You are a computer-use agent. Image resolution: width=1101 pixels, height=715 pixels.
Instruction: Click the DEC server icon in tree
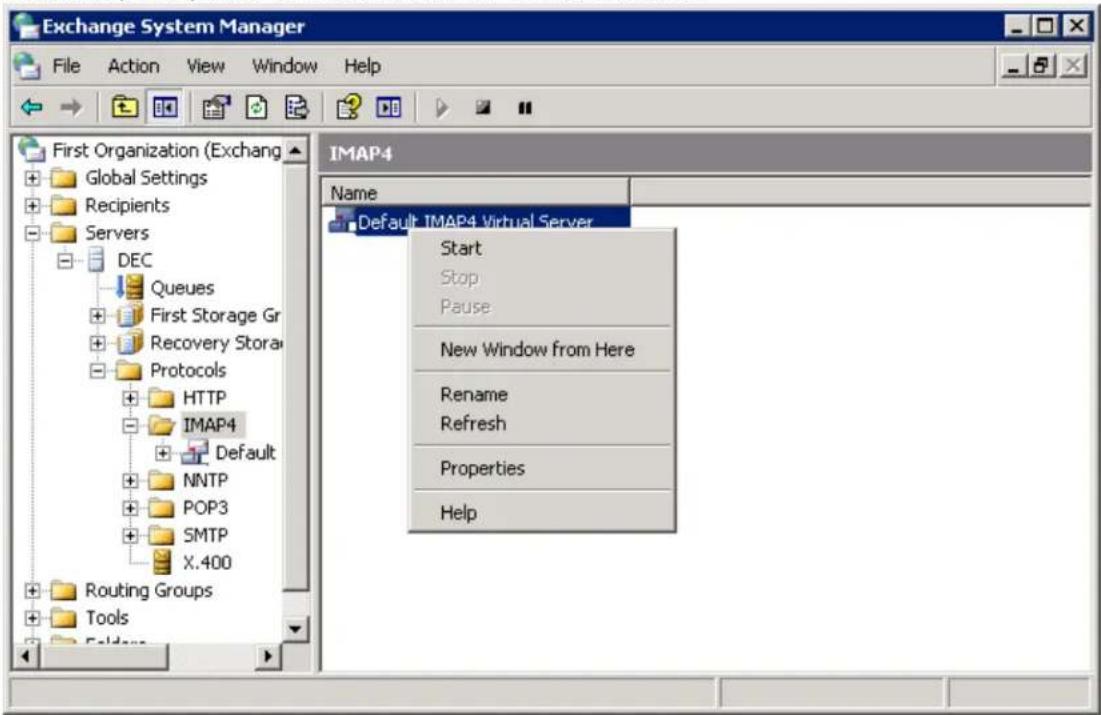point(96,260)
